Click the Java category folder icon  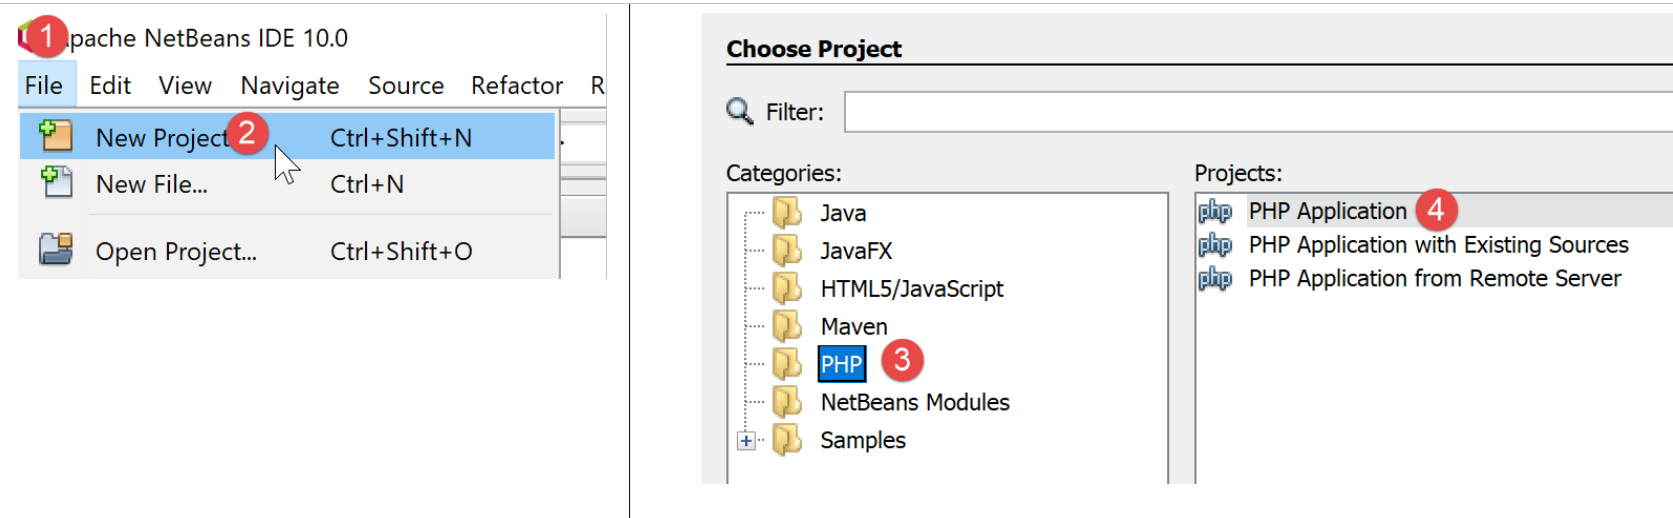788,213
